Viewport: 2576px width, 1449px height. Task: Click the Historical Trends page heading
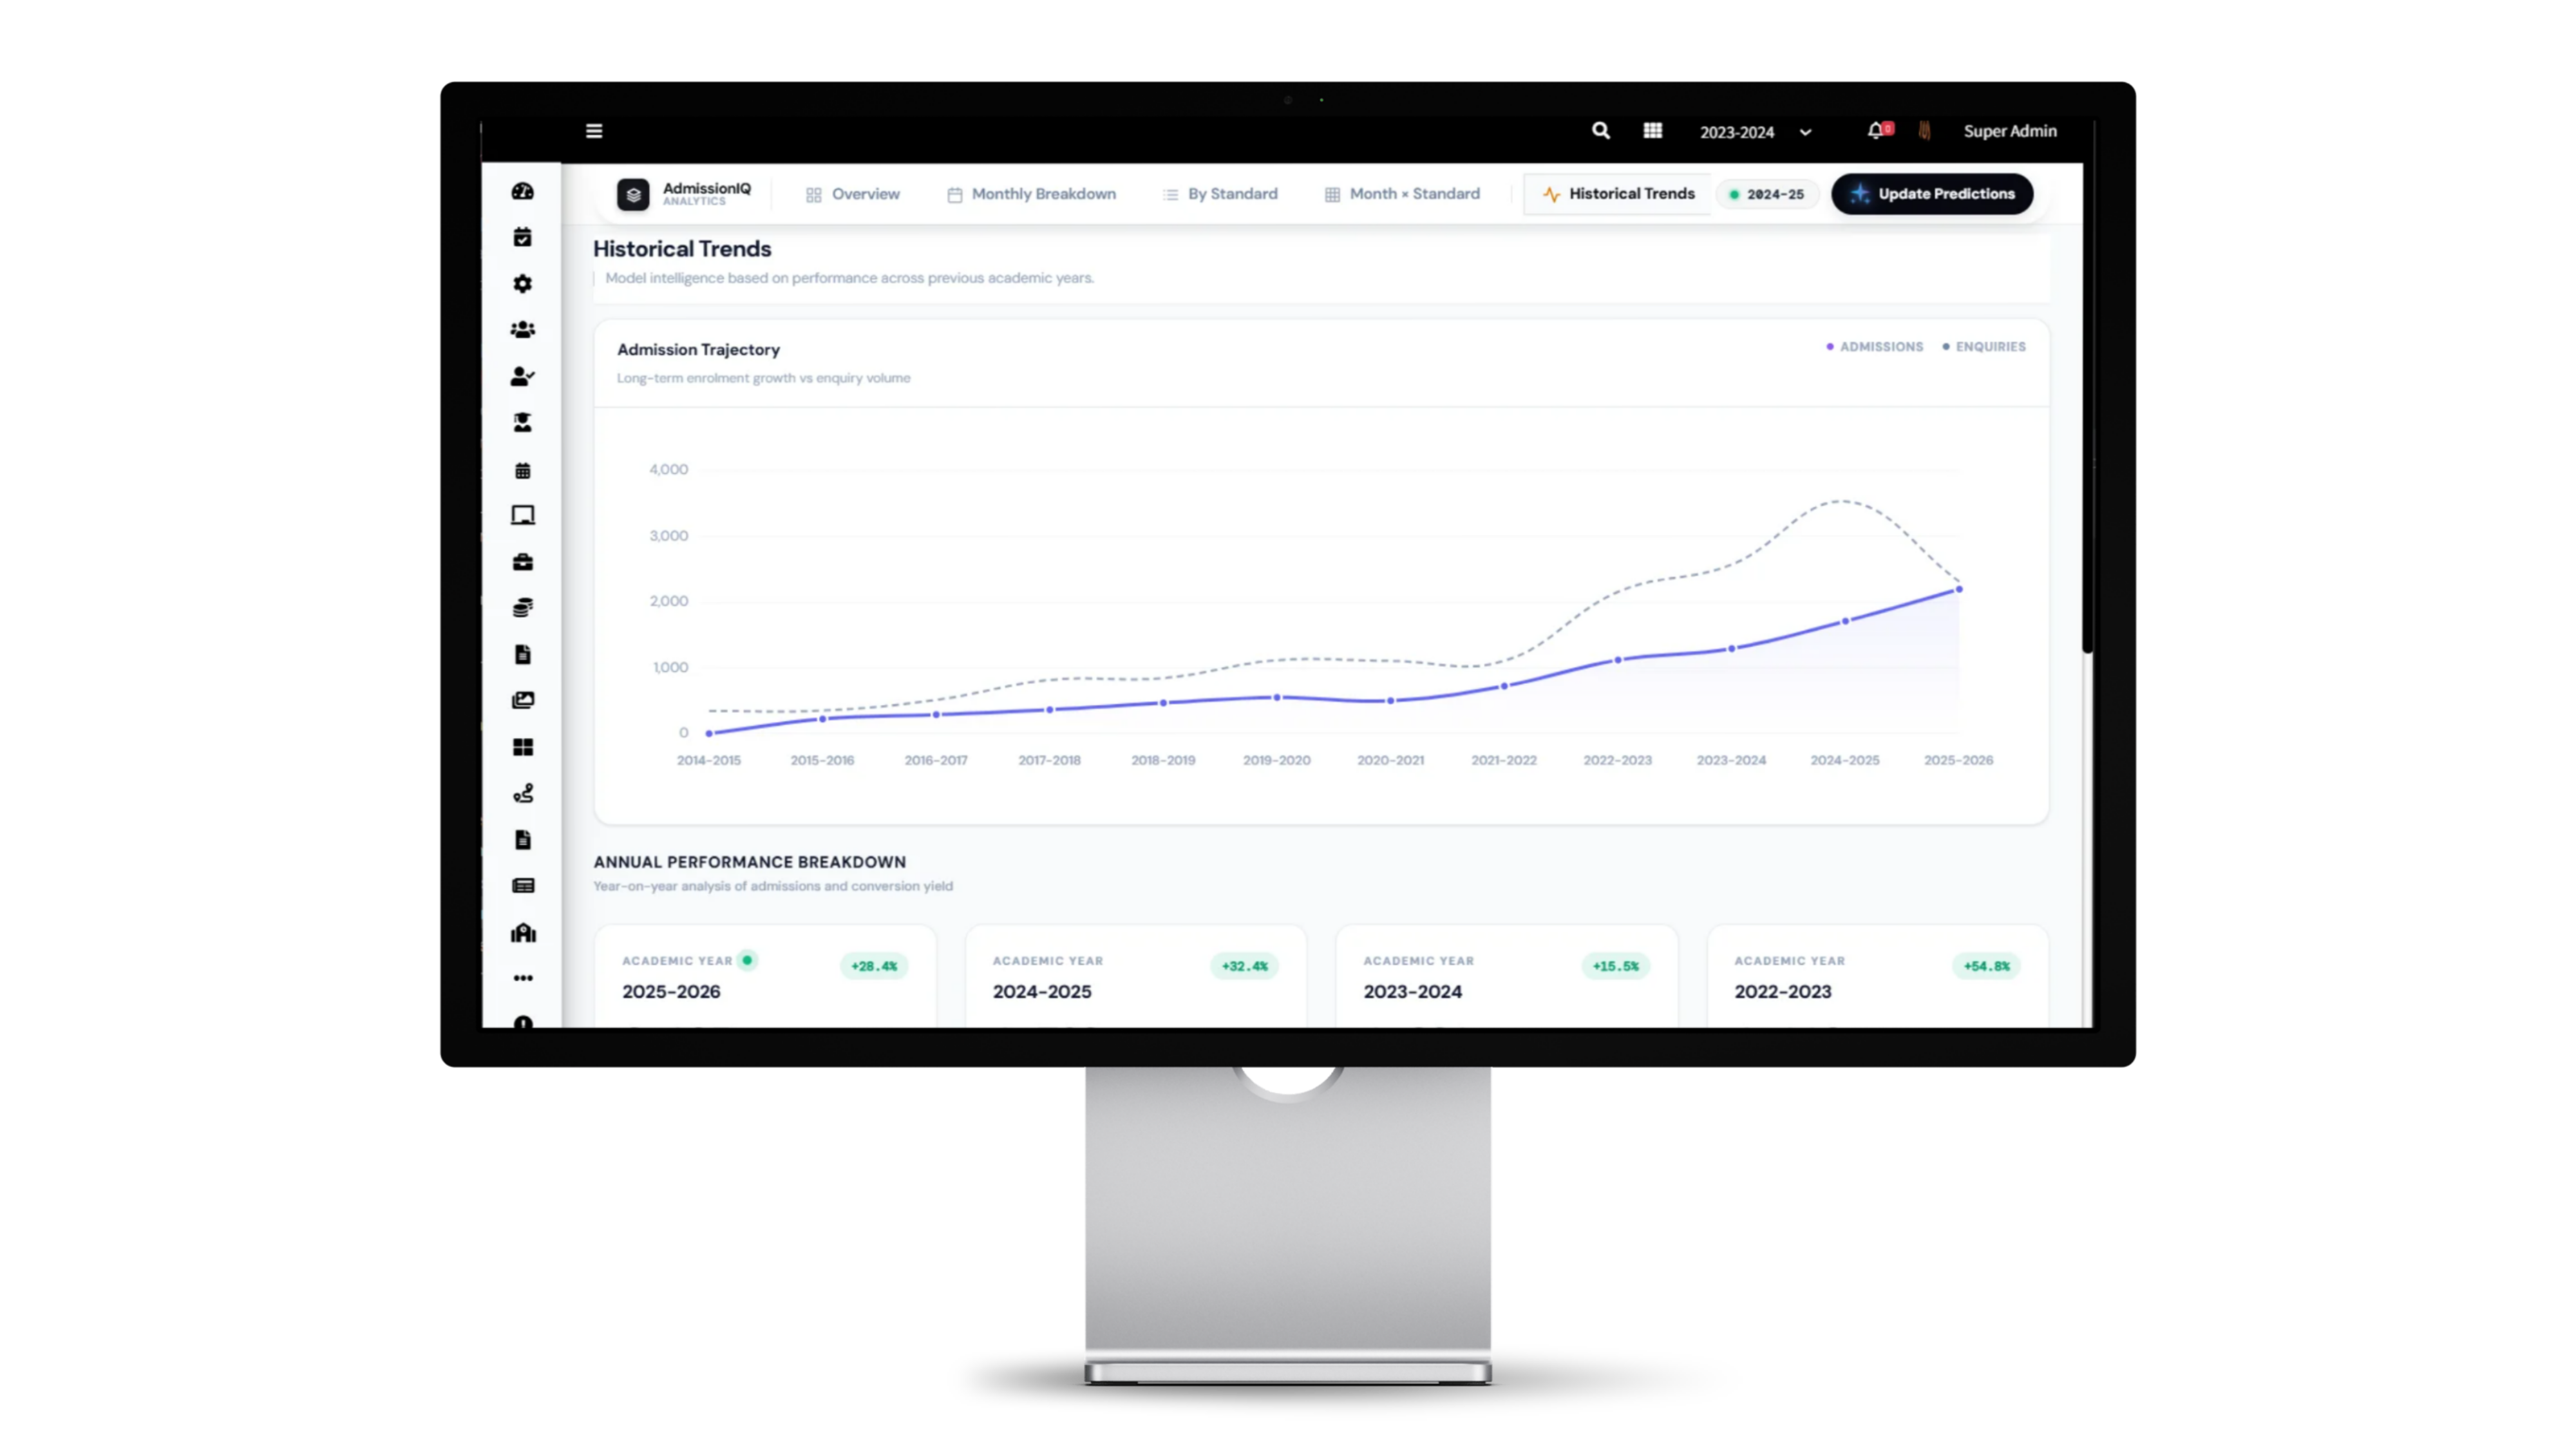pos(682,249)
